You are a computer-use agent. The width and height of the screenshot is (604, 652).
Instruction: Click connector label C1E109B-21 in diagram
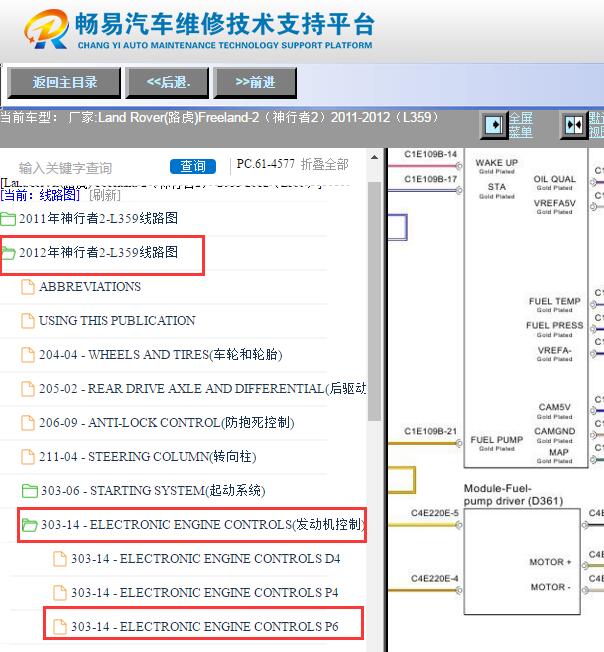point(430,431)
